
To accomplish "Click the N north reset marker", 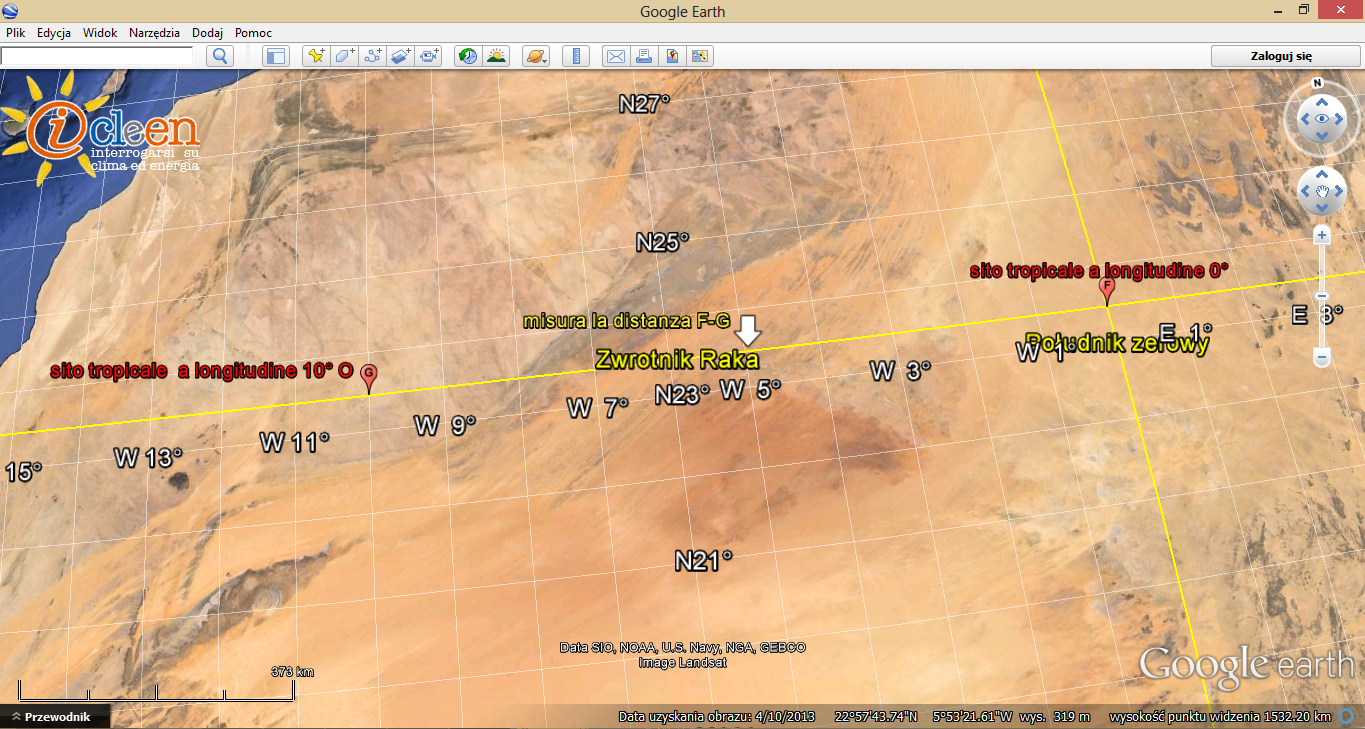I will tap(1318, 83).
